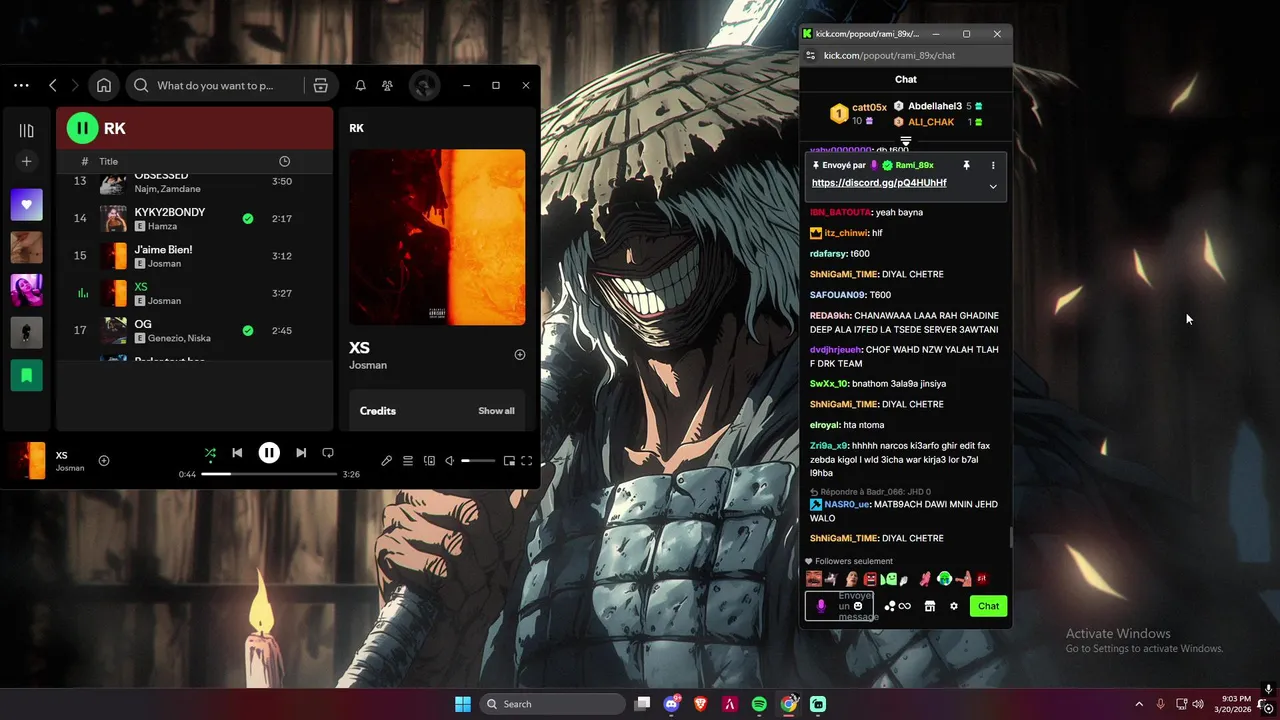The image size is (1280, 720).
Task: Select the KYKY2BONDY track row
Action: (x=194, y=218)
